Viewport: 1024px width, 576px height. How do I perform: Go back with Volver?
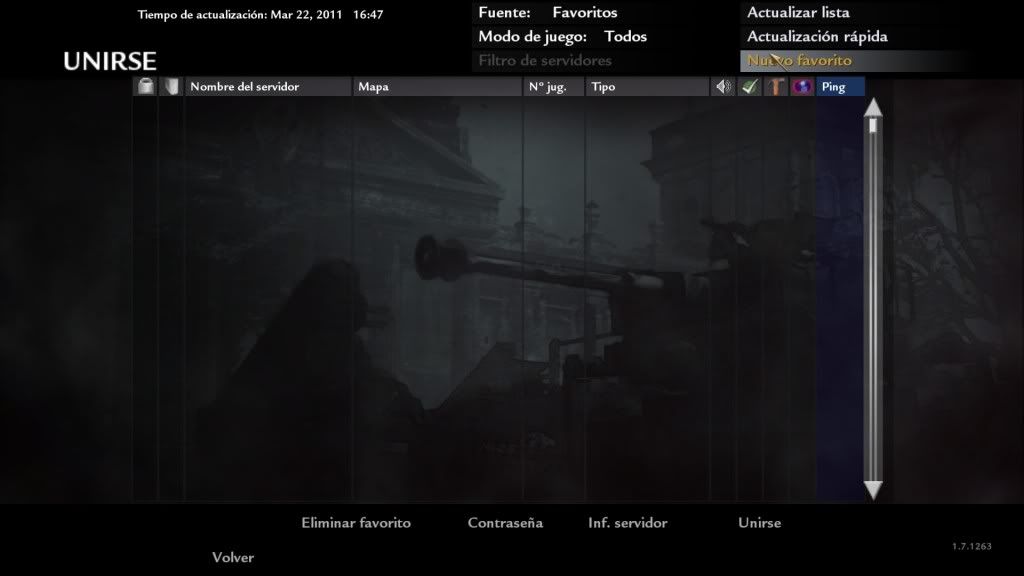pos(232,558)
